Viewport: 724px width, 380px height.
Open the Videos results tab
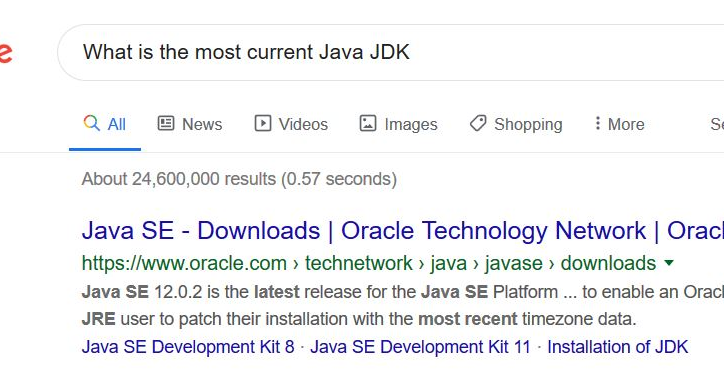tap(291, 124)
